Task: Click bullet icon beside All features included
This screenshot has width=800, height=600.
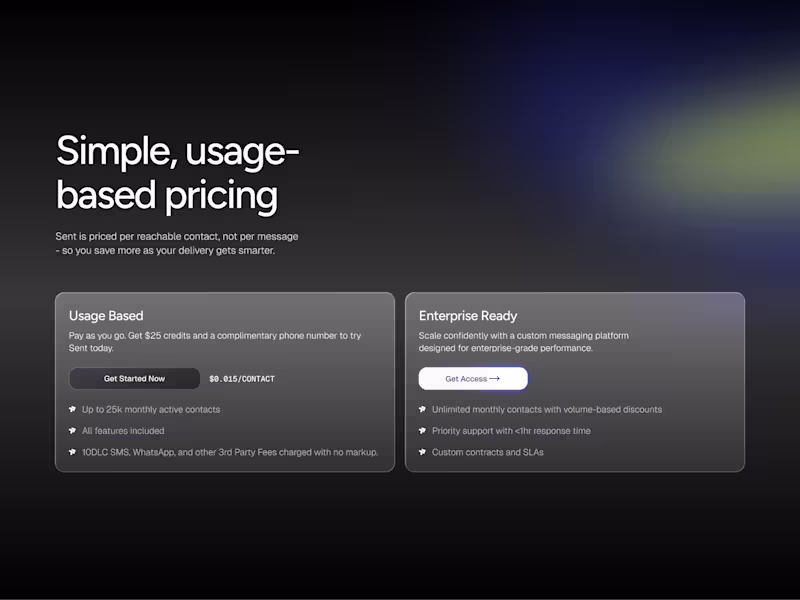Action: (72, 431)
